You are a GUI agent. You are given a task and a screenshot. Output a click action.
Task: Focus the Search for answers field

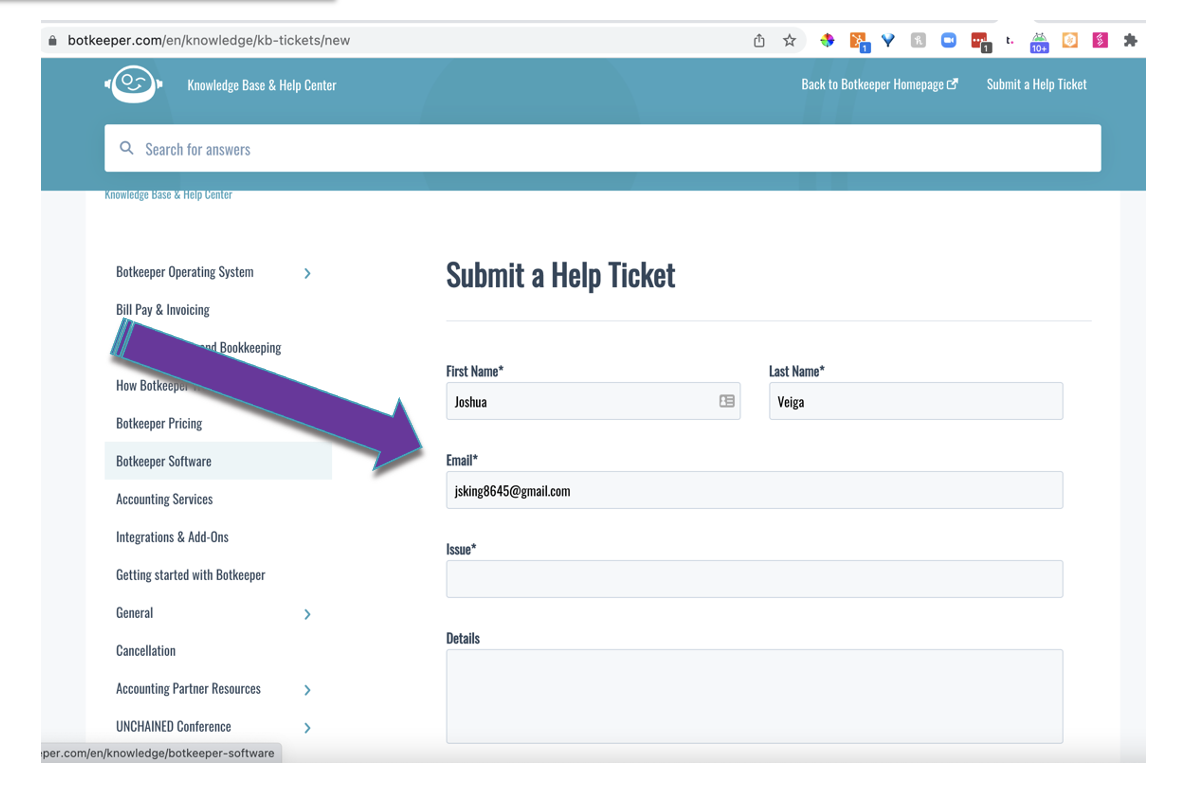pos(603,148)
